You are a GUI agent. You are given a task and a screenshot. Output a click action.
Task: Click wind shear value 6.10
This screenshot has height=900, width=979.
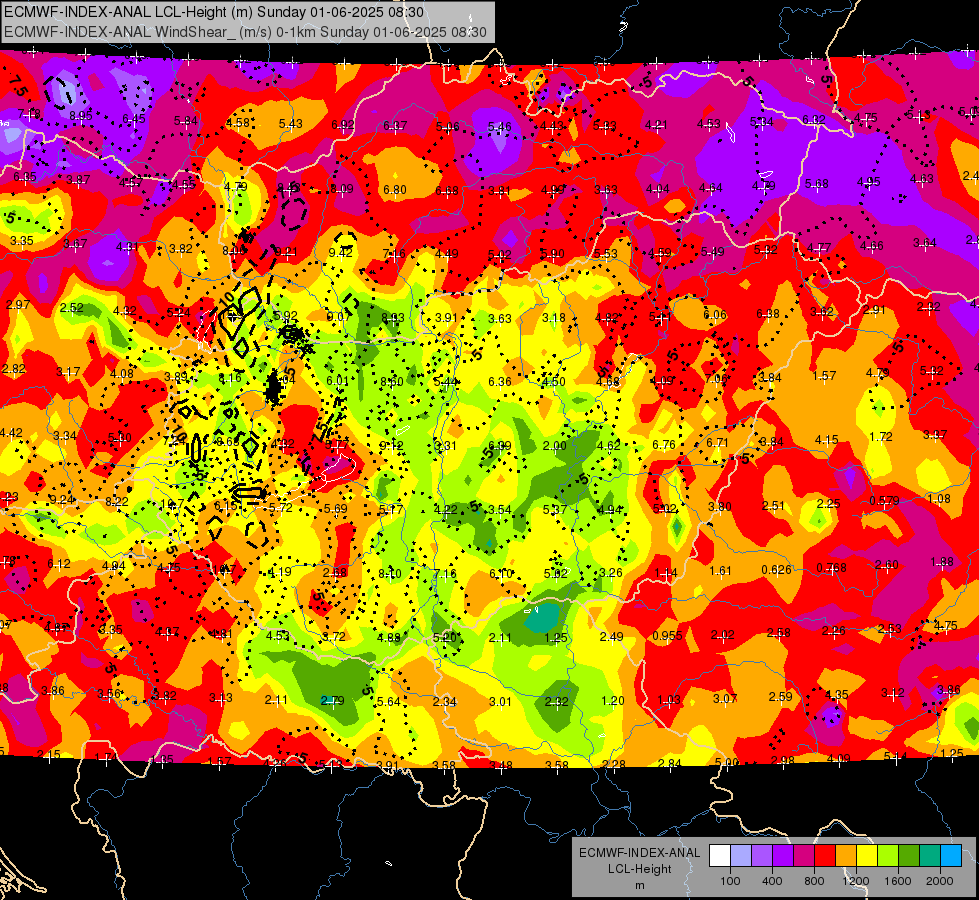(x=501, y=573)
